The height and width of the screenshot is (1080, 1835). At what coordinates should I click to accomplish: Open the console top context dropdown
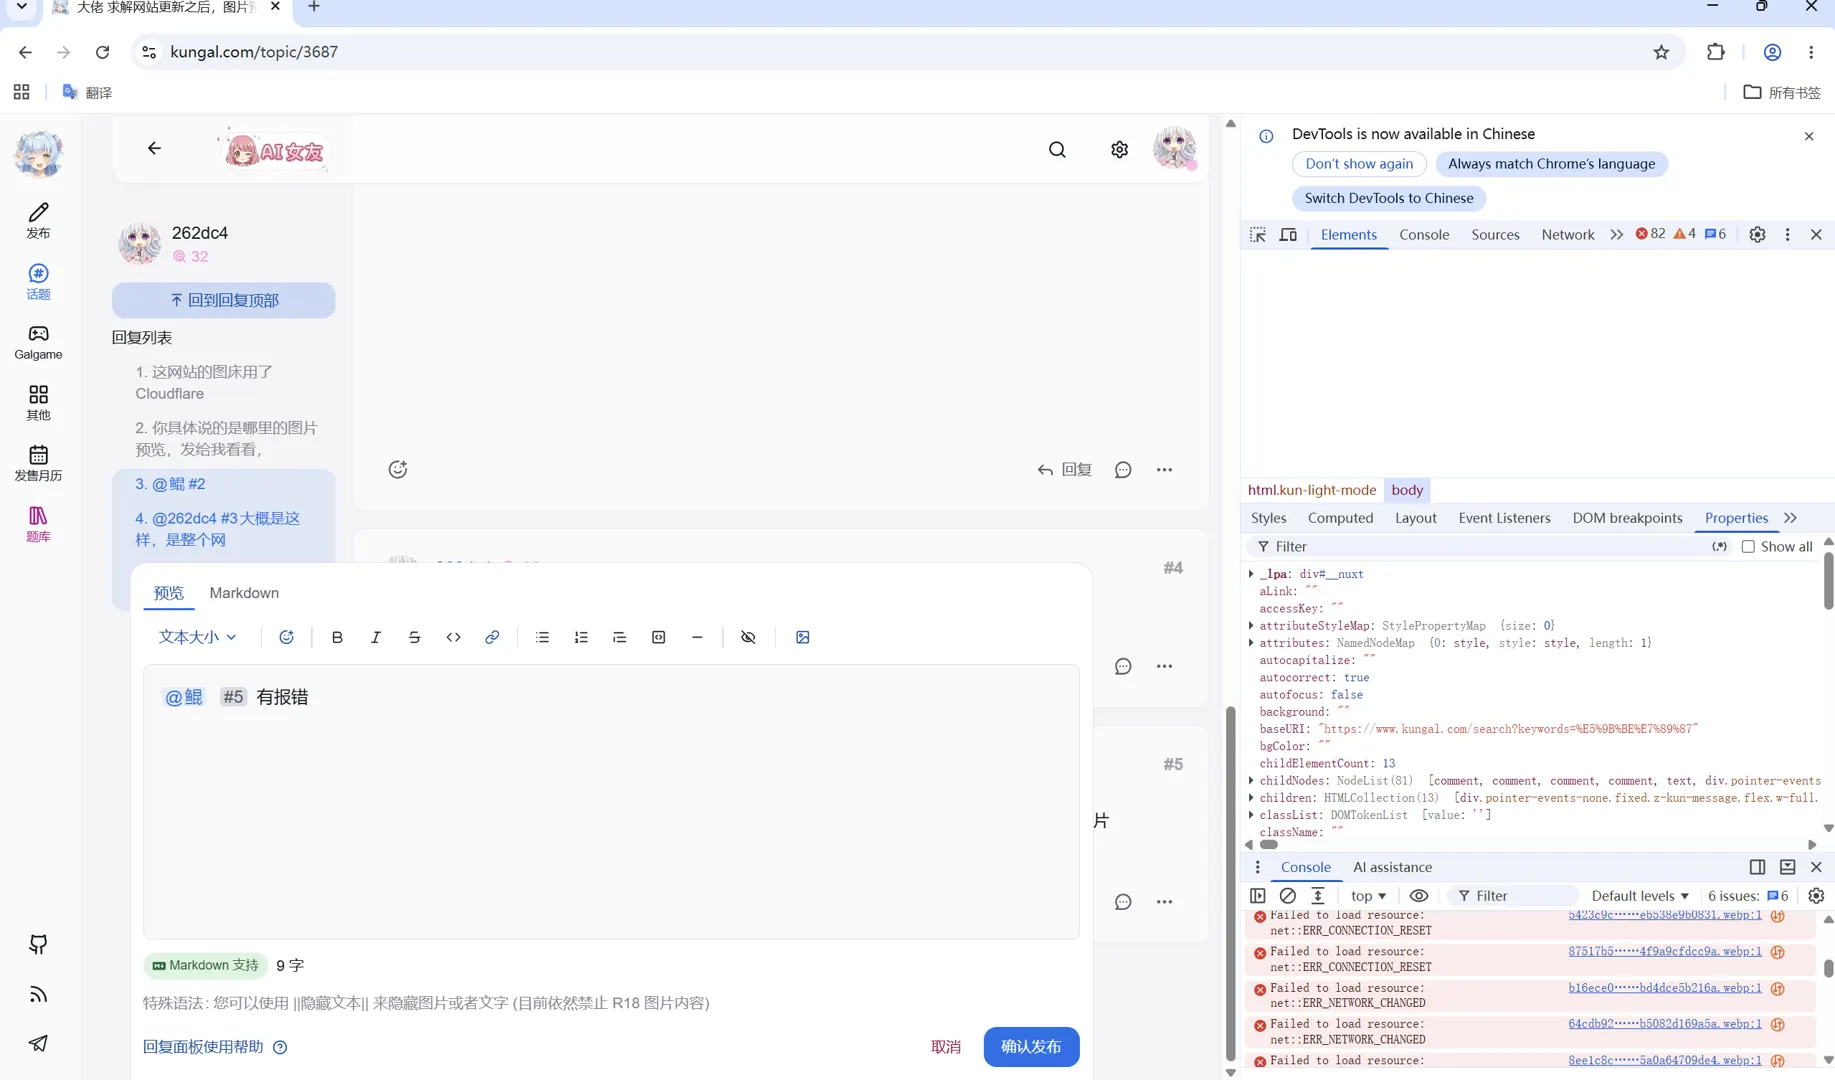pos(1368,896)
